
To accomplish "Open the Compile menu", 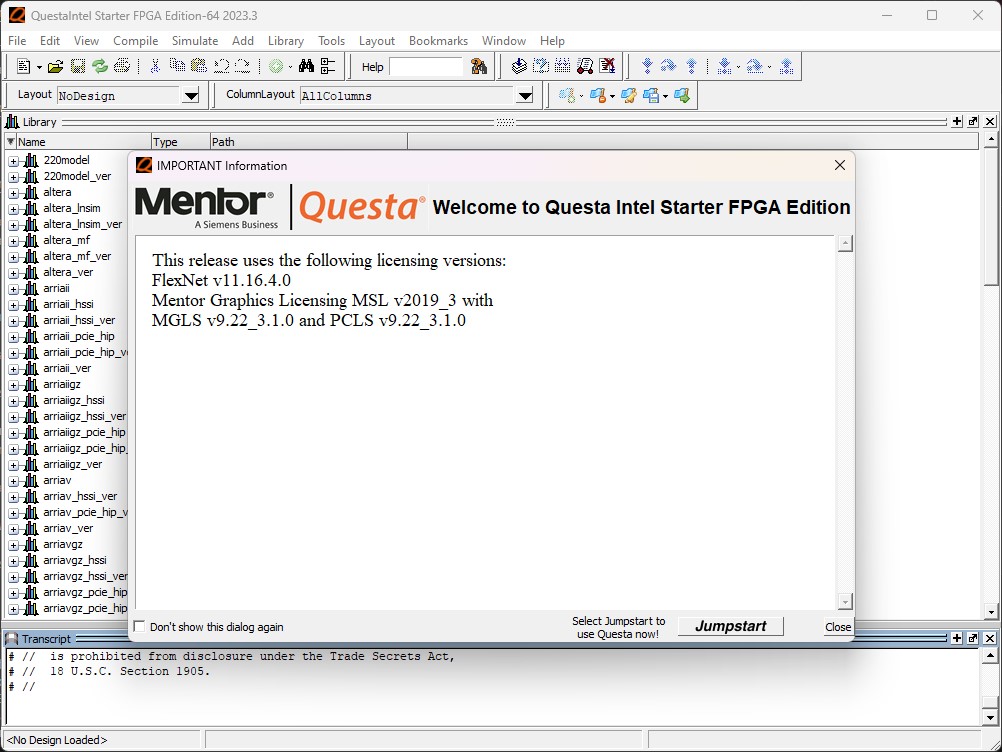I will click(x=135, y=41).
